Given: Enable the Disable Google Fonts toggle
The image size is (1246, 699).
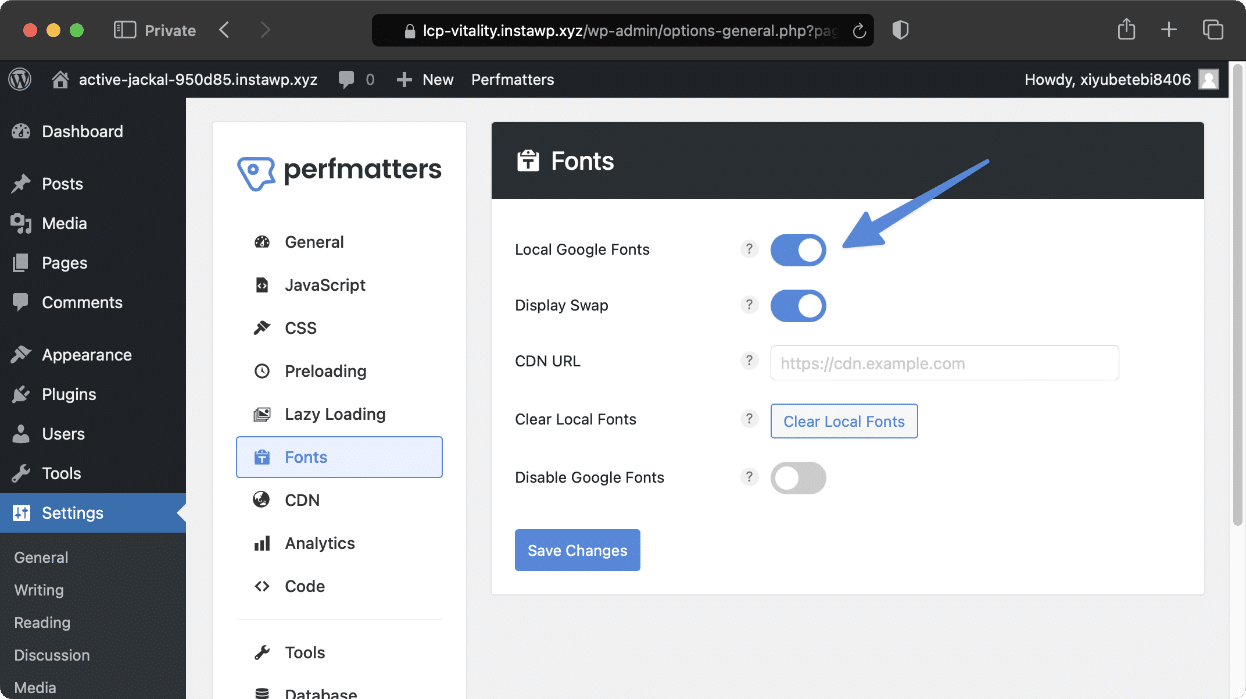Looking at the screenshot, I should pos(798,478).
